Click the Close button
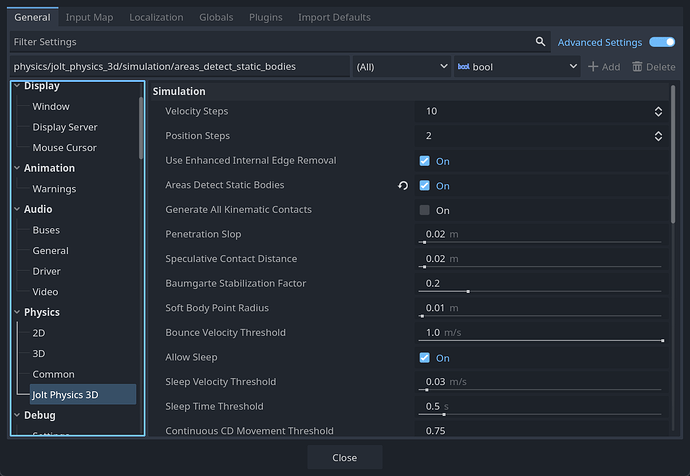 tap(345, 458)
